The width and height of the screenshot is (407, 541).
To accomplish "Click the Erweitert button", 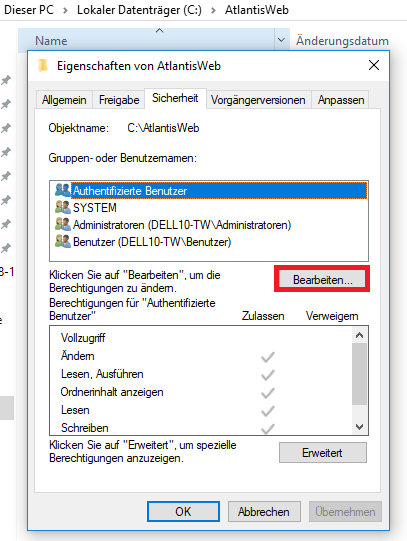I will tap(322, 453).
